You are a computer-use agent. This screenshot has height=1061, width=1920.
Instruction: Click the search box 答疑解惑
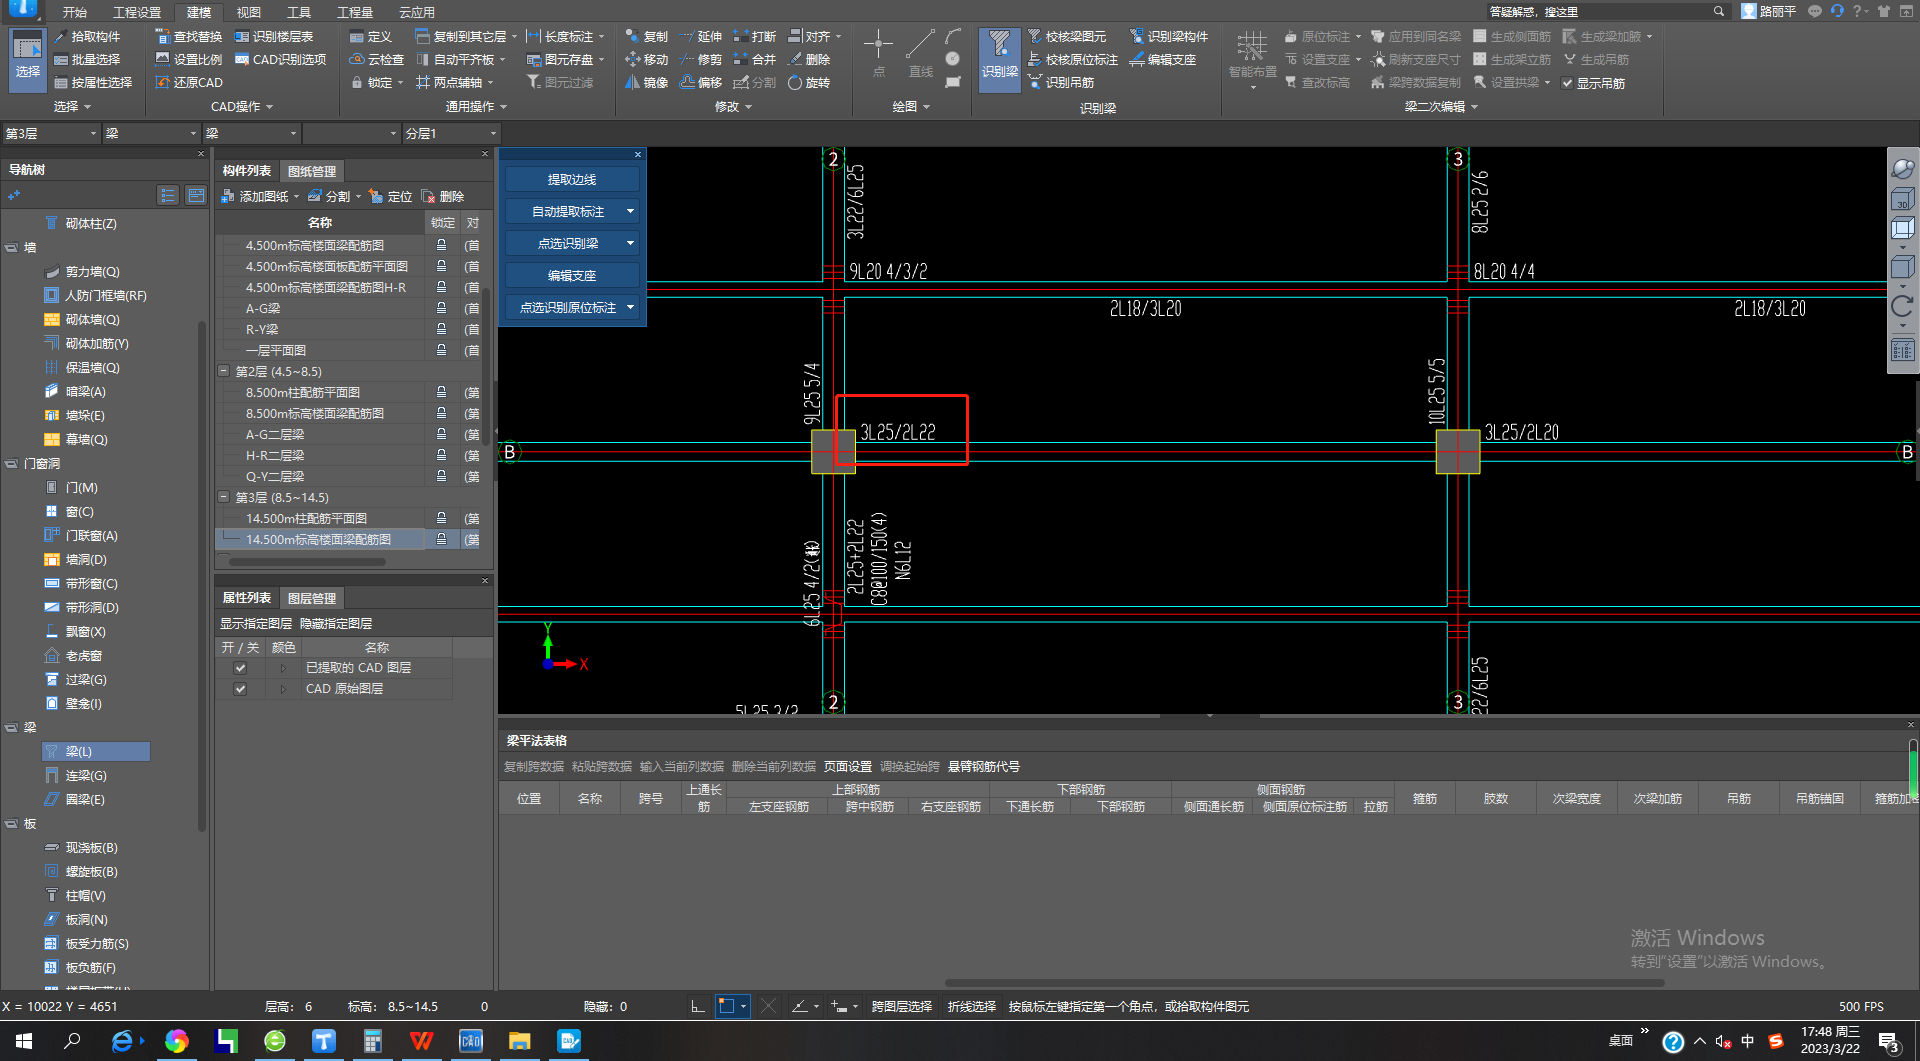pos(1606,12)
